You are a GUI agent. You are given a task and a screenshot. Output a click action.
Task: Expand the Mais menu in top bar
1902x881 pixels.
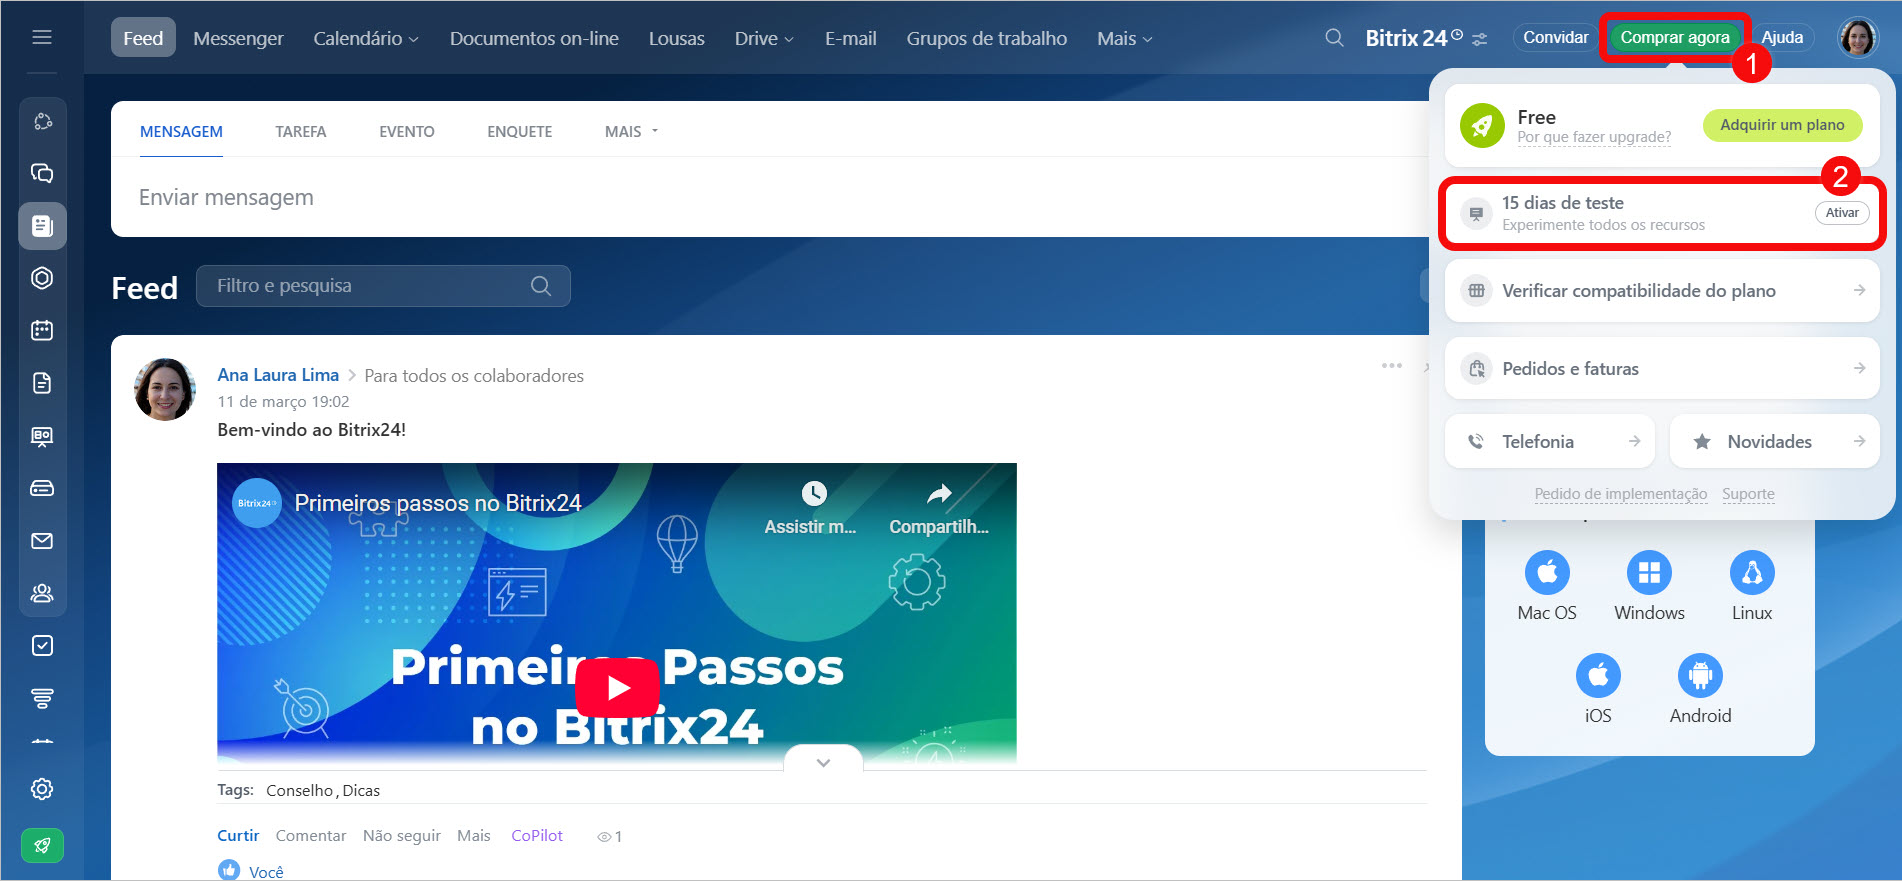coord(1125,38)
